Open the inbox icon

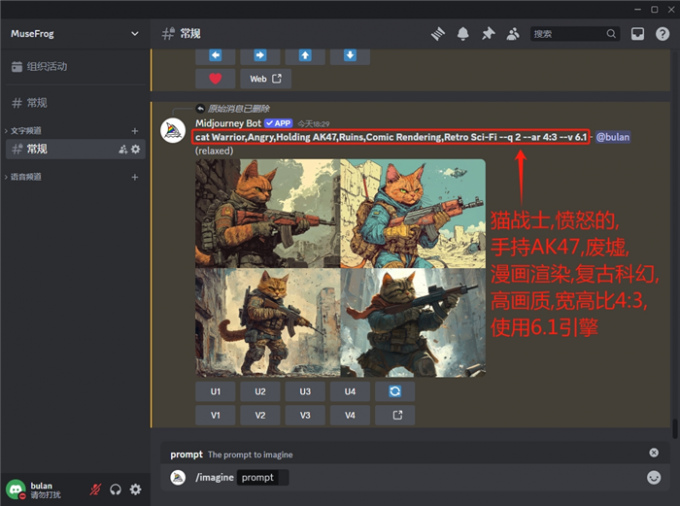[x=637, y=34]
